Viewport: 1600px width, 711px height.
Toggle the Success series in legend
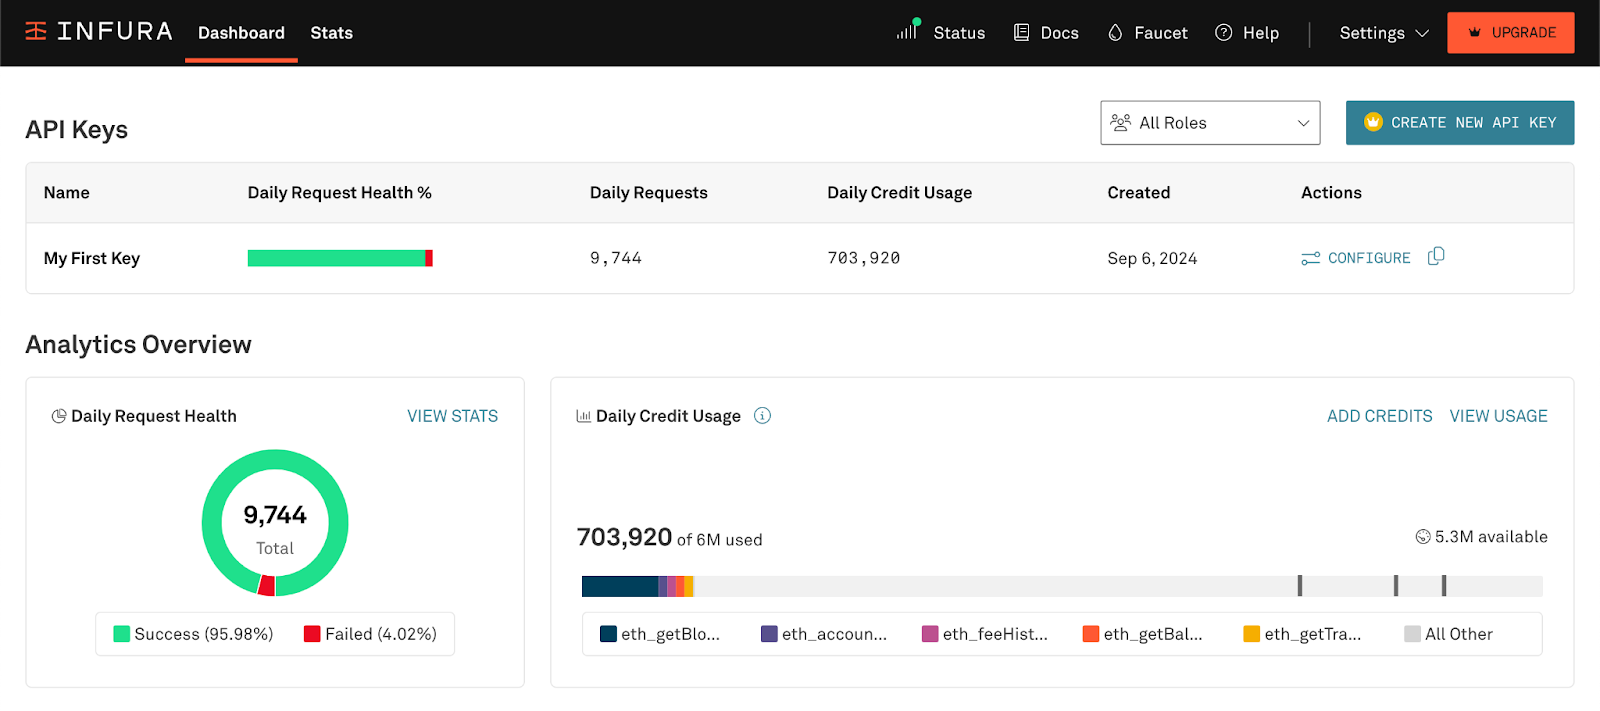click(x=193, y=634)
